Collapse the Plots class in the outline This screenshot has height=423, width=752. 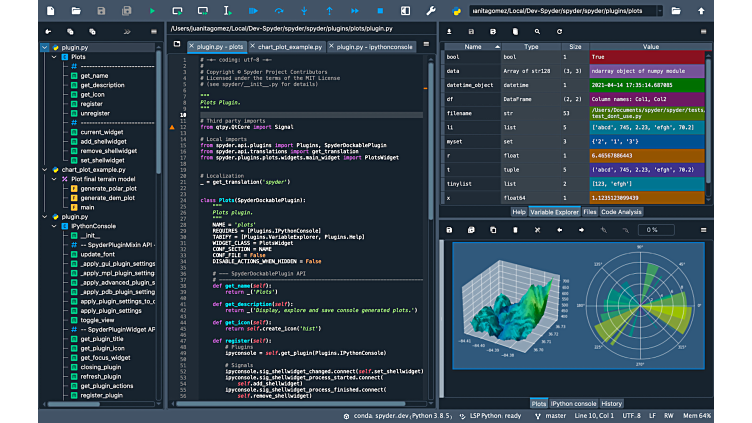[x=53, y=57]
